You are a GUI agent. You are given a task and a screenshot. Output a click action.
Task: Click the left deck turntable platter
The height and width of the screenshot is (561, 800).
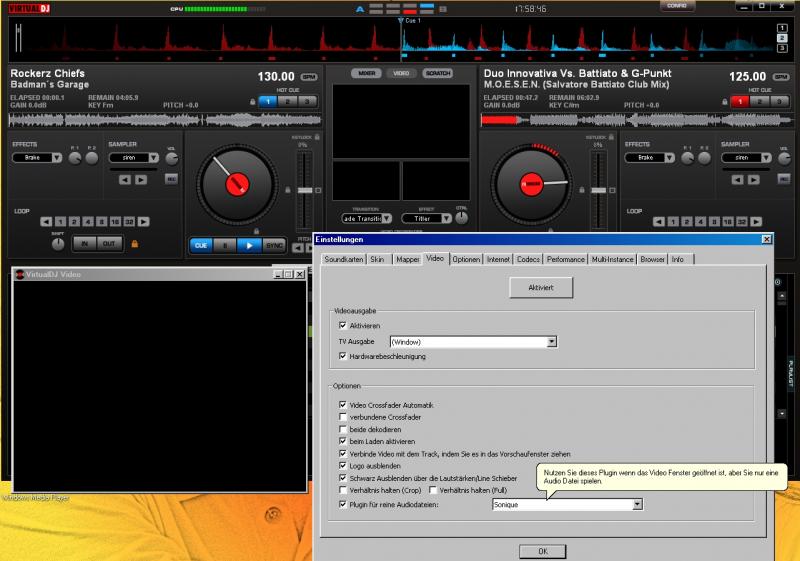point(237,185)
